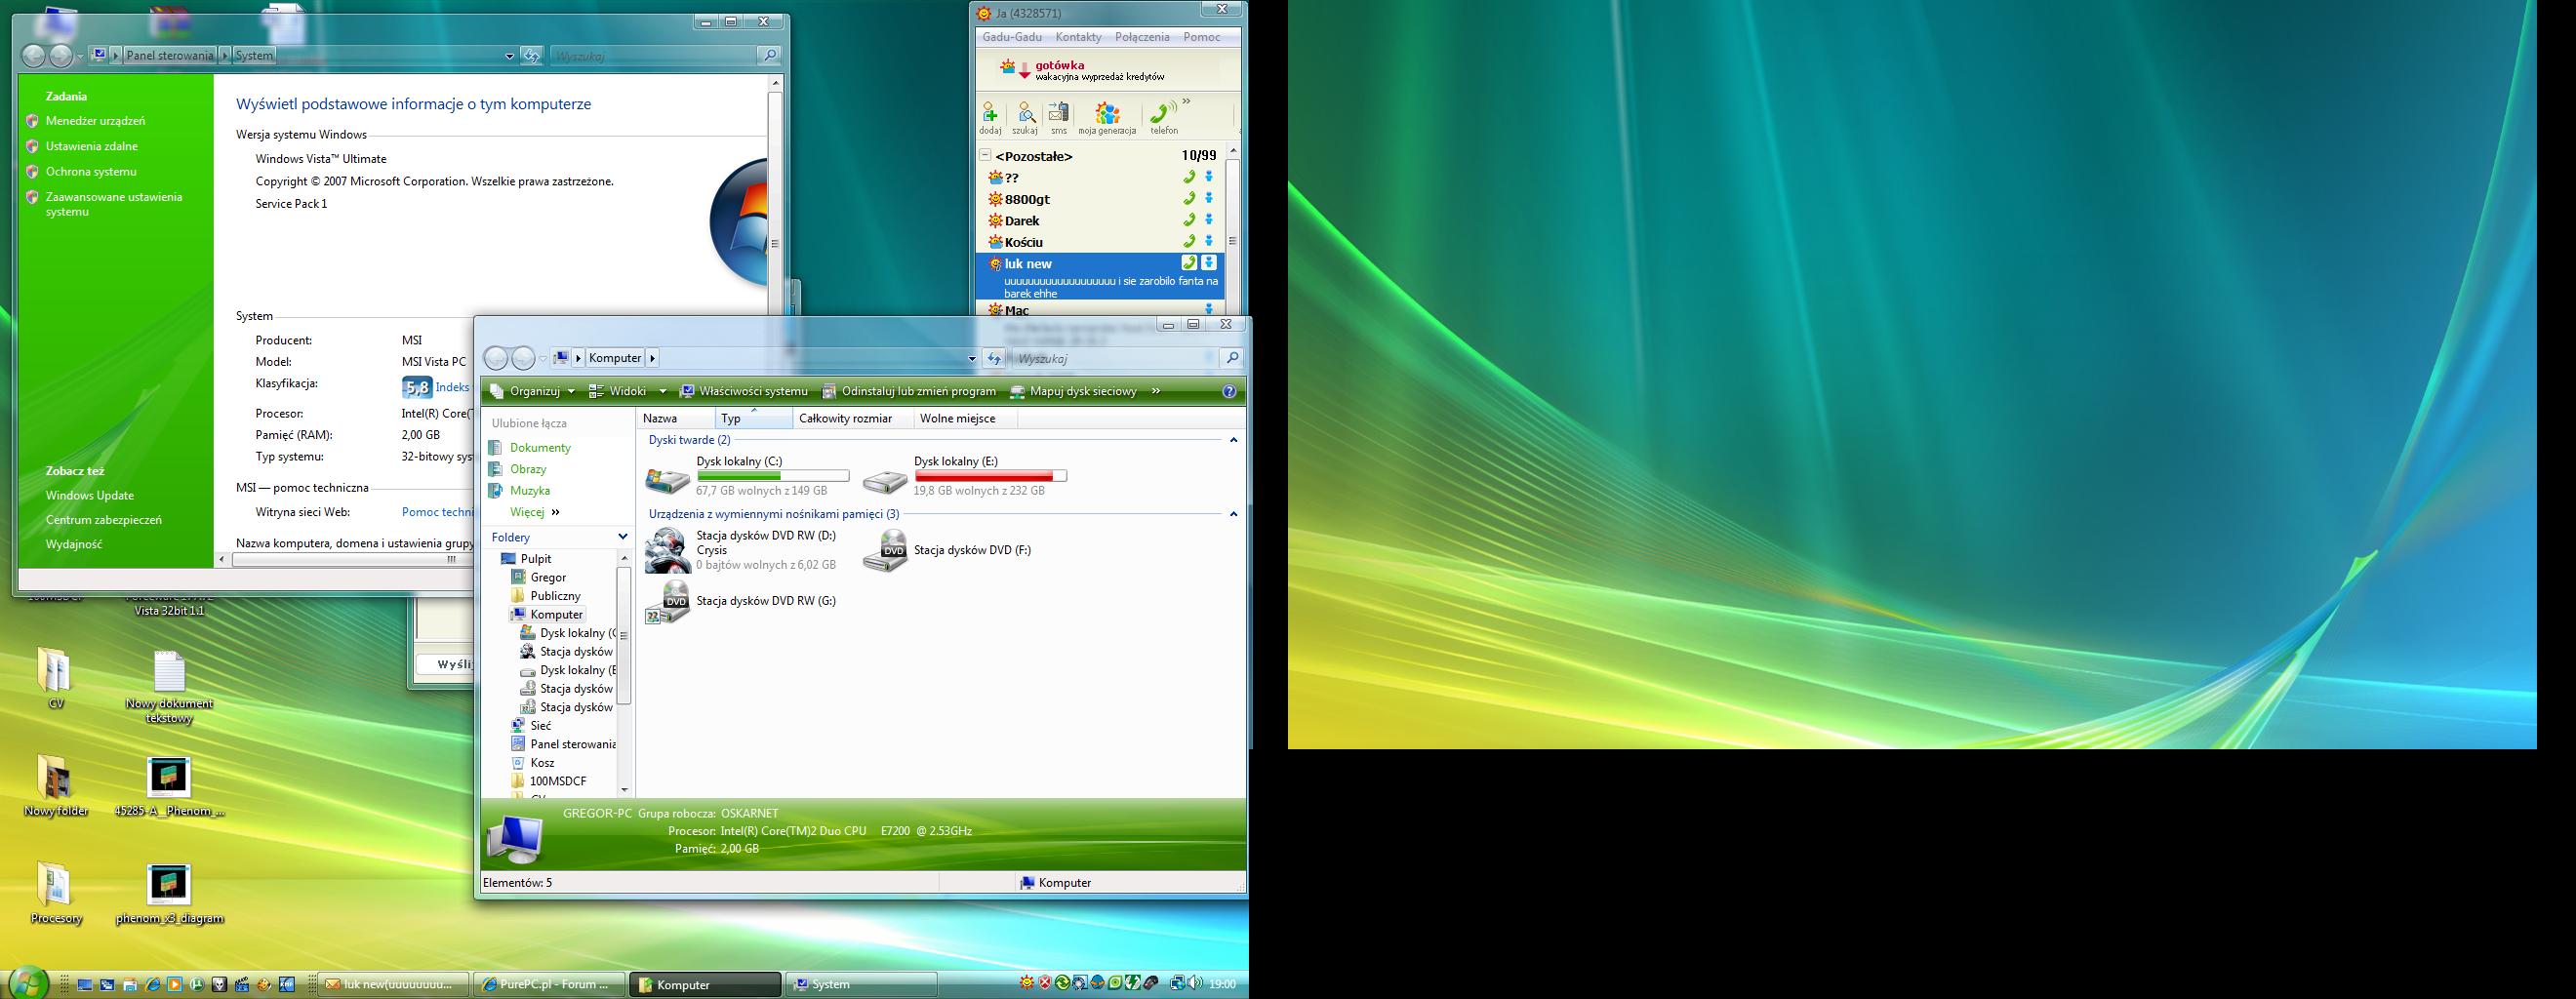The image size is (2576, 999).
Task: Open Internet Explorer from quick launch
Action: coord(152,984)
